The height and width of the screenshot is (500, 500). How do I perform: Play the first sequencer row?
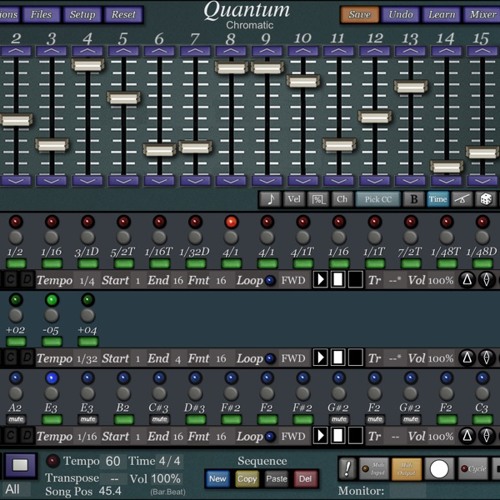(321, 280)
